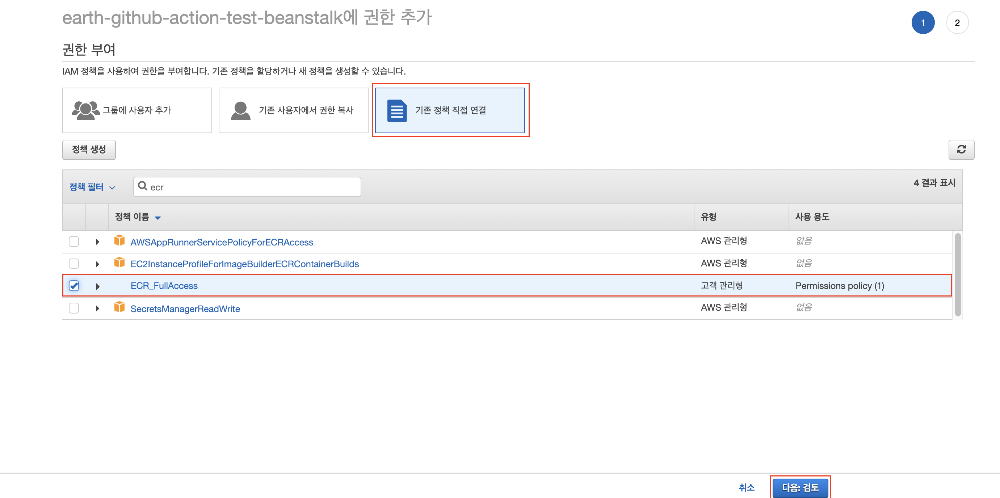Go to step 2 indicator

point(957,23)
